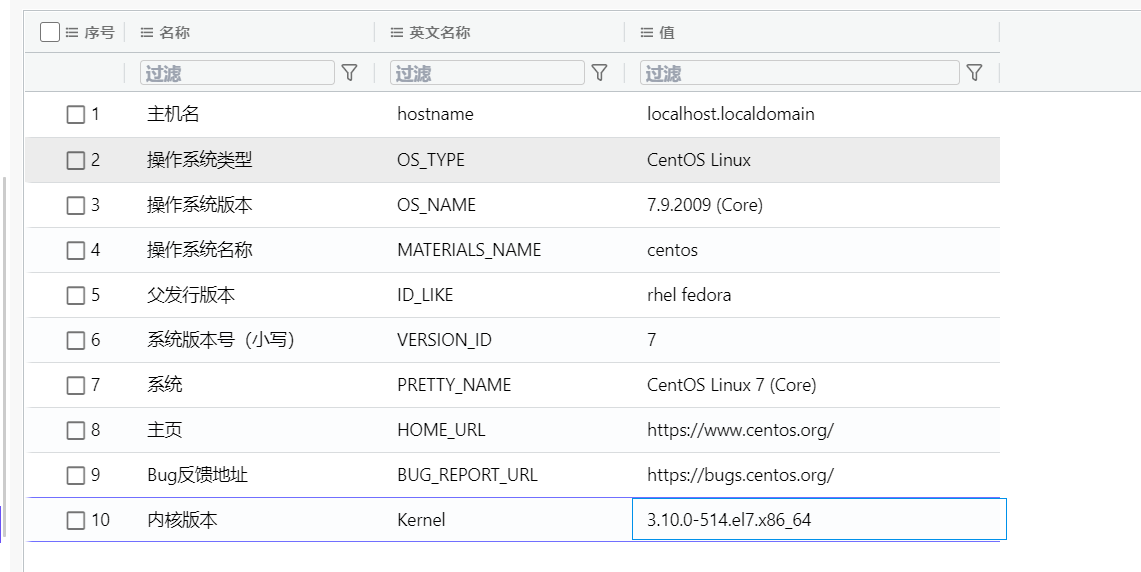Viewport: 1141px width, 572px height.
Task: Open the menu icon beside 值 header
Action: [647, 32]
